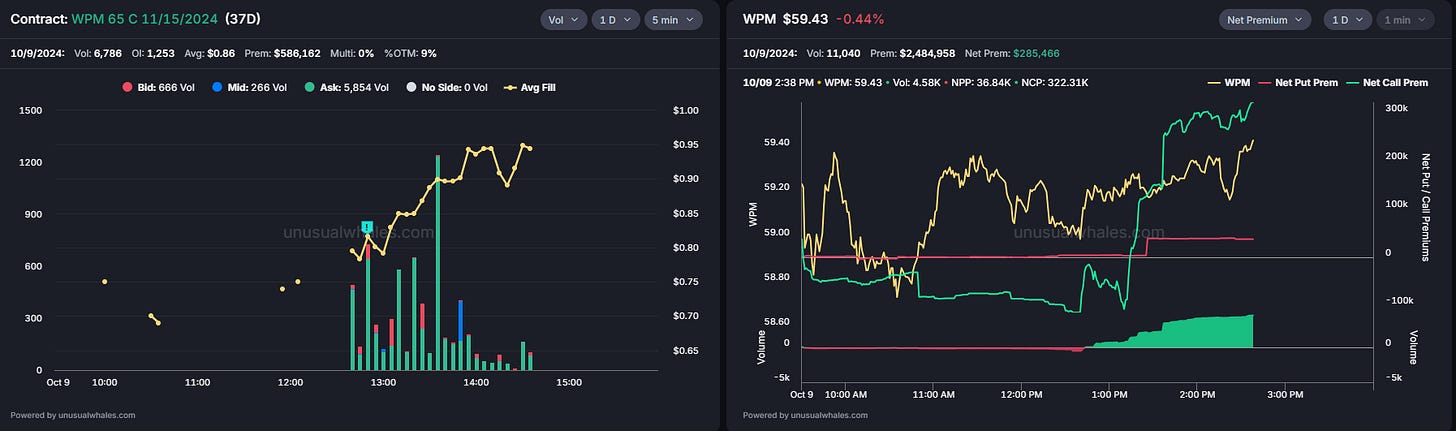The height and width of the screenshot is (431, 1456).
Task: Click the teal info marker above volume bars
Action: [x=367, y=227]
